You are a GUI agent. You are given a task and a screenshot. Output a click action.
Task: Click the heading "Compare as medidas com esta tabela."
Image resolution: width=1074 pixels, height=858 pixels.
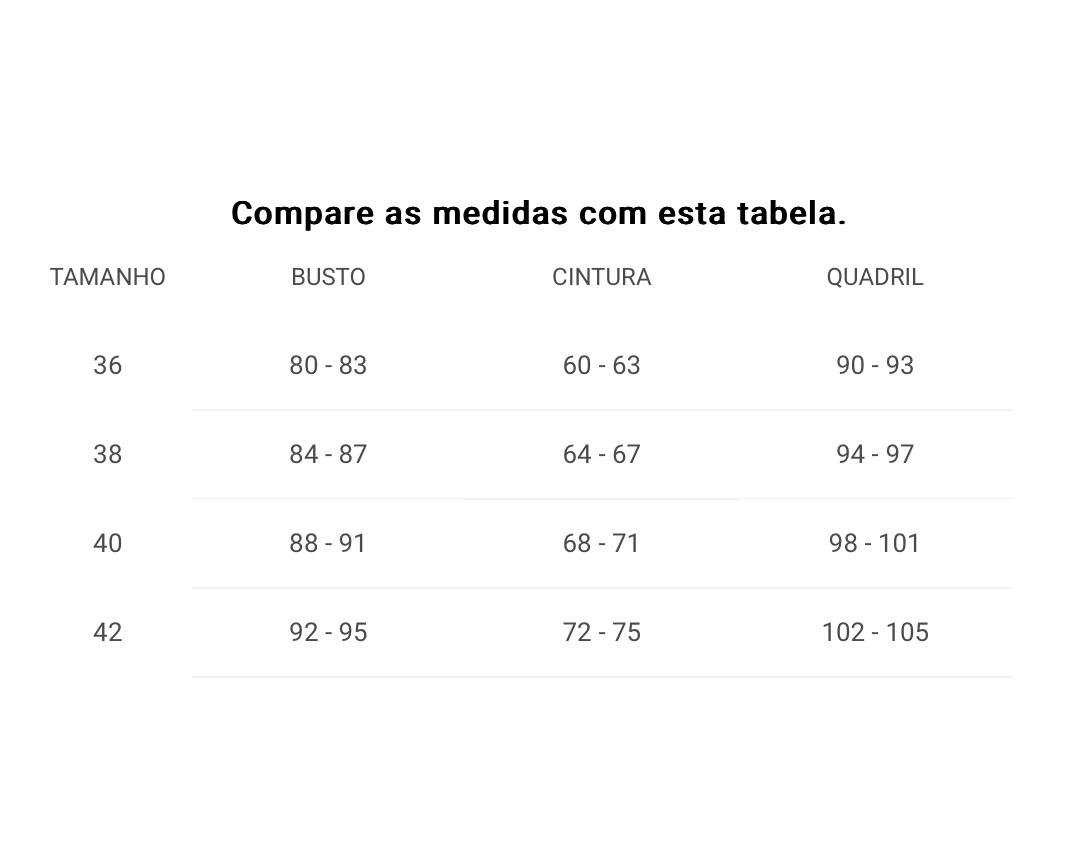point(538,213)
